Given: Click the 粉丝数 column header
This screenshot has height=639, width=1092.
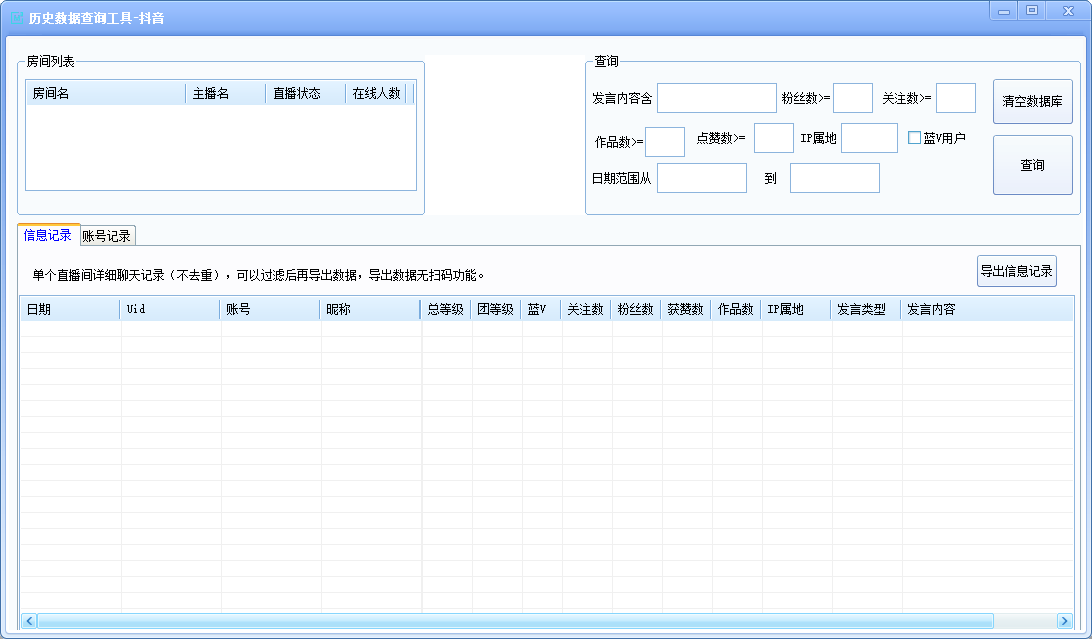Looking at the screenshot, I should pyautogui.click(x=636, y=309).
